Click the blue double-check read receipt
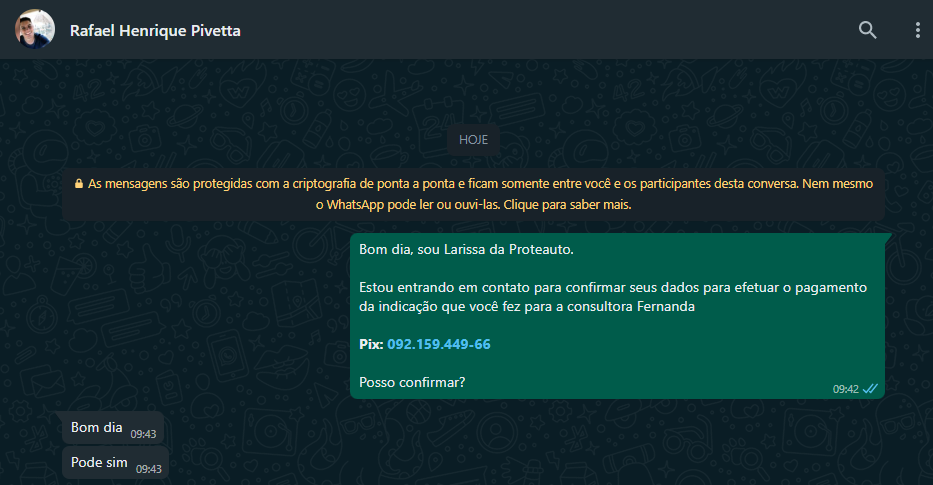Viewport: 933px width, 485px height. (x=870, y=388)
